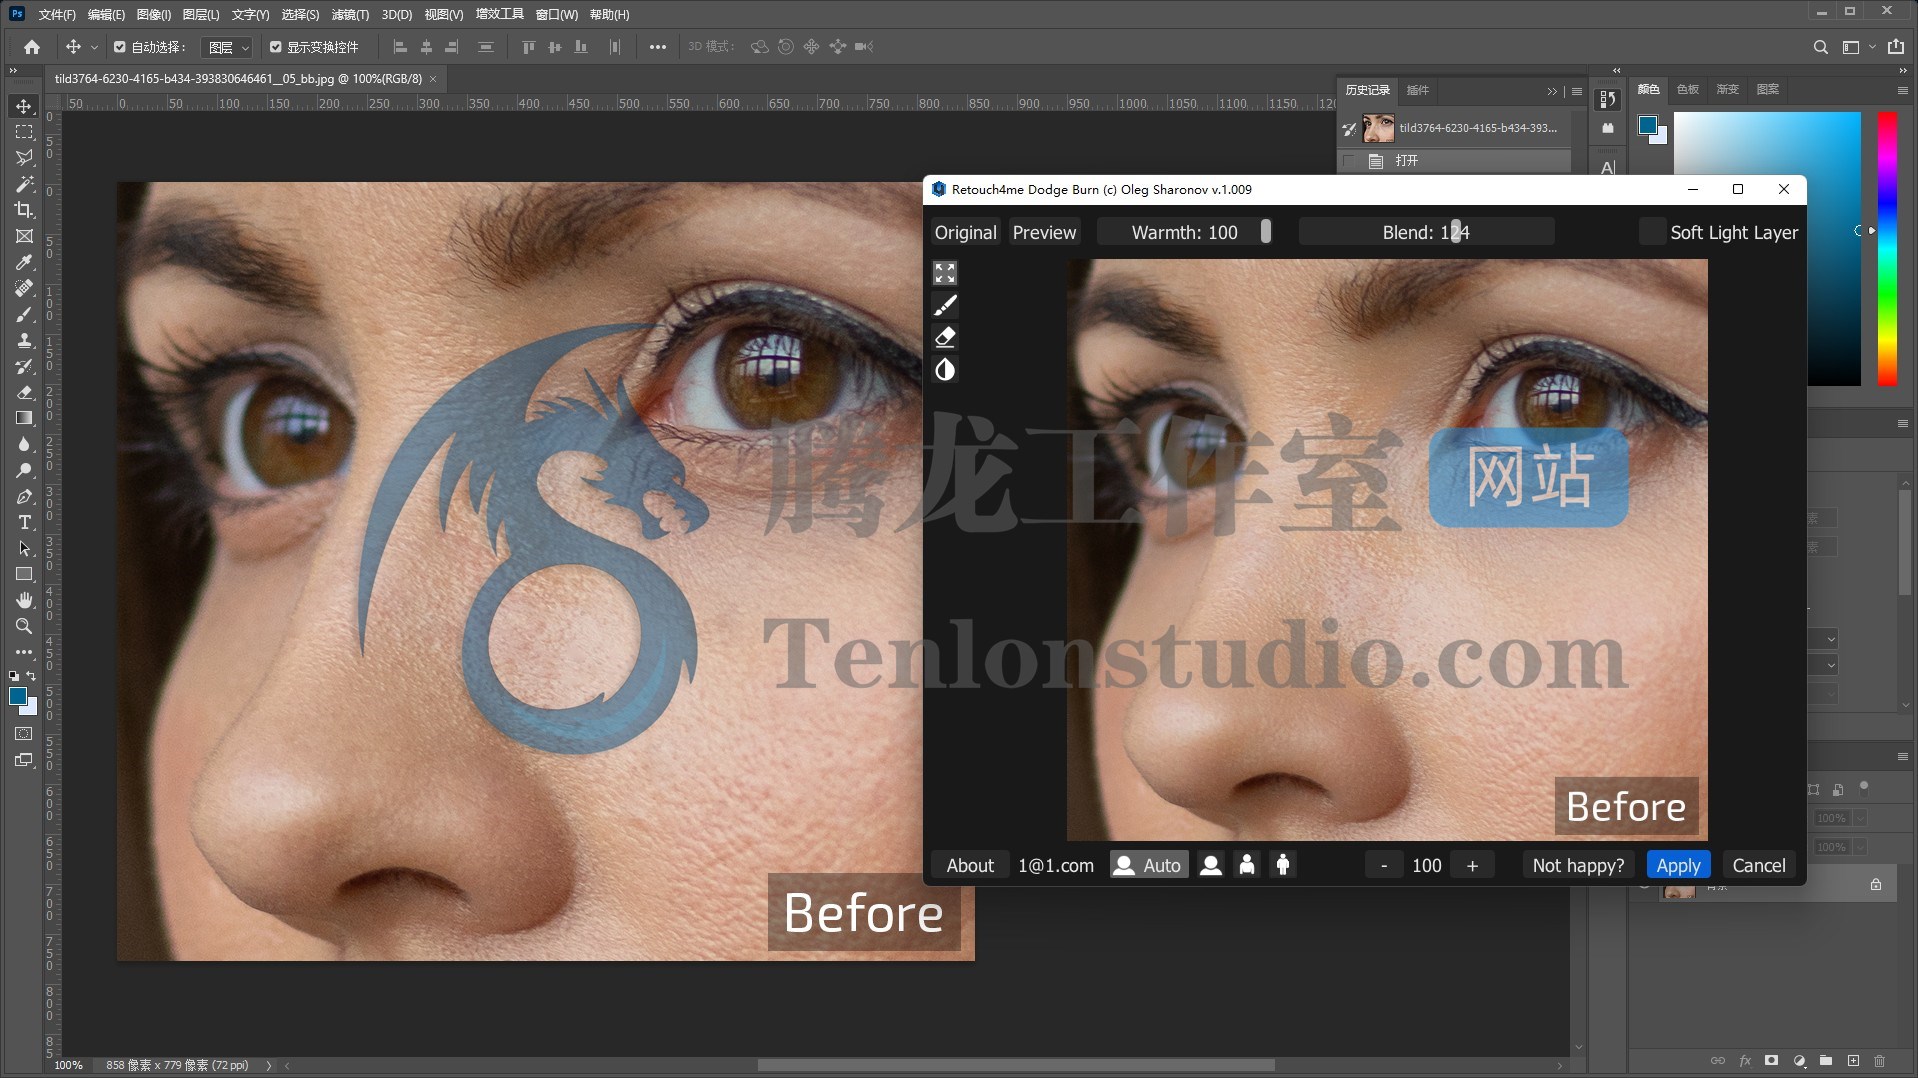The height and width of the screenshot is (1078, 1918).
Task: Open more options ellipsis in options bar
Action: [x=657, y=47]
